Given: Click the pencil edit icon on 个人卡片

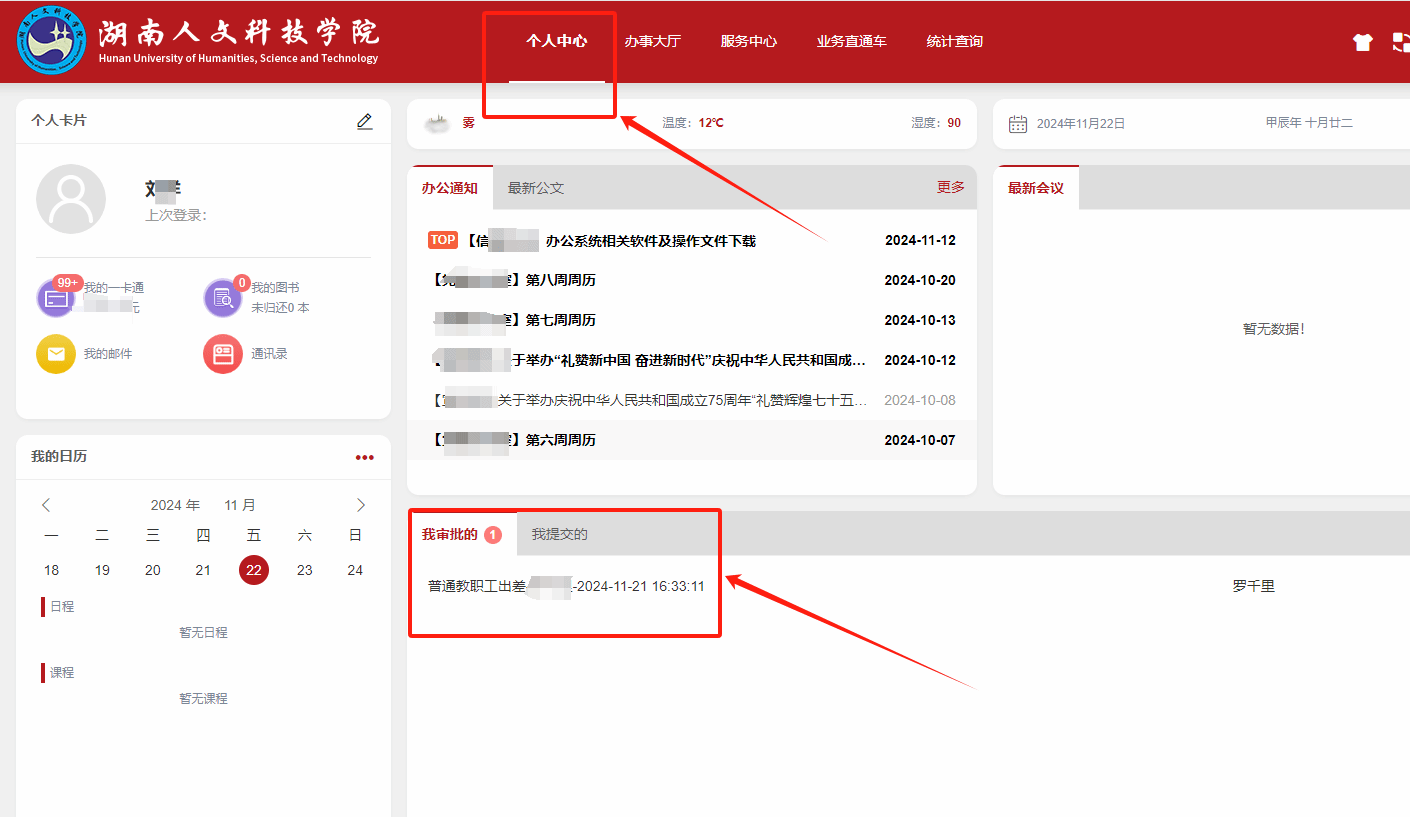Looking at the screenshot, I should (364, 121).
